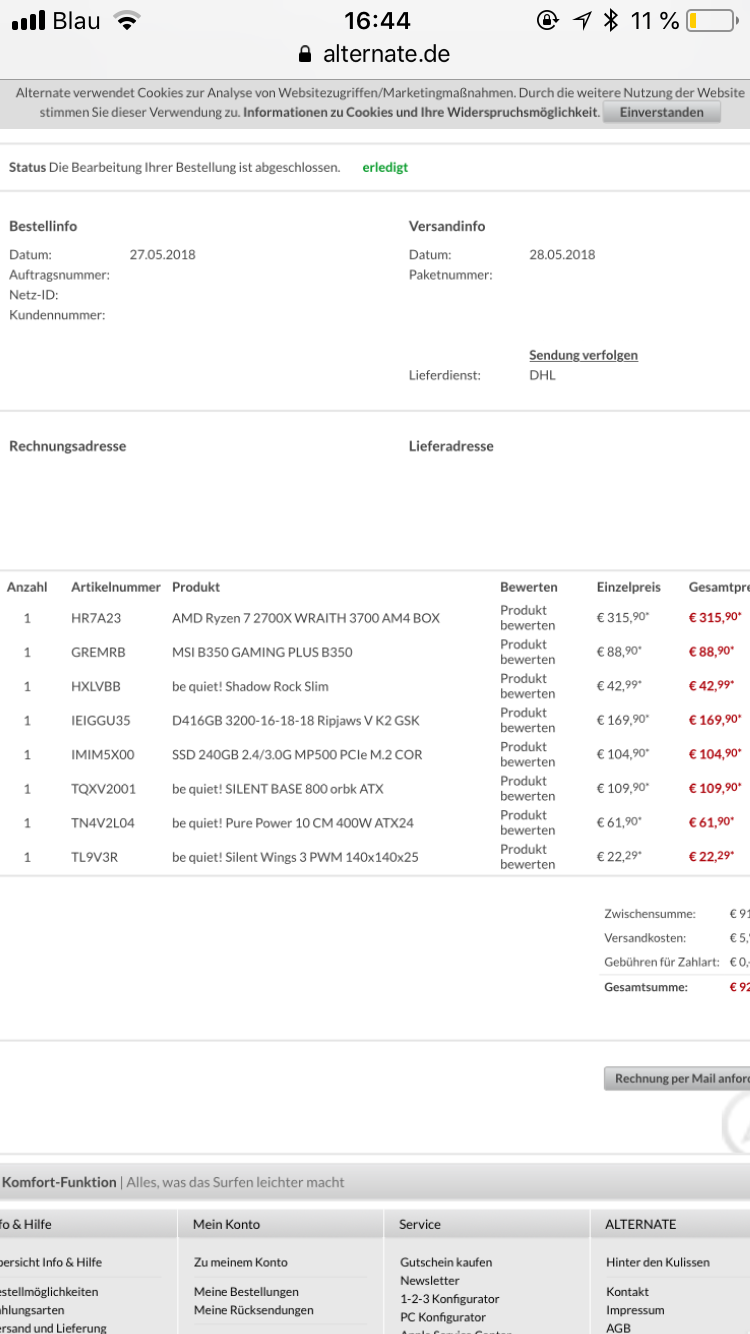Open the Newsletter link
750x1334 pixels.
coord(430,1280)
